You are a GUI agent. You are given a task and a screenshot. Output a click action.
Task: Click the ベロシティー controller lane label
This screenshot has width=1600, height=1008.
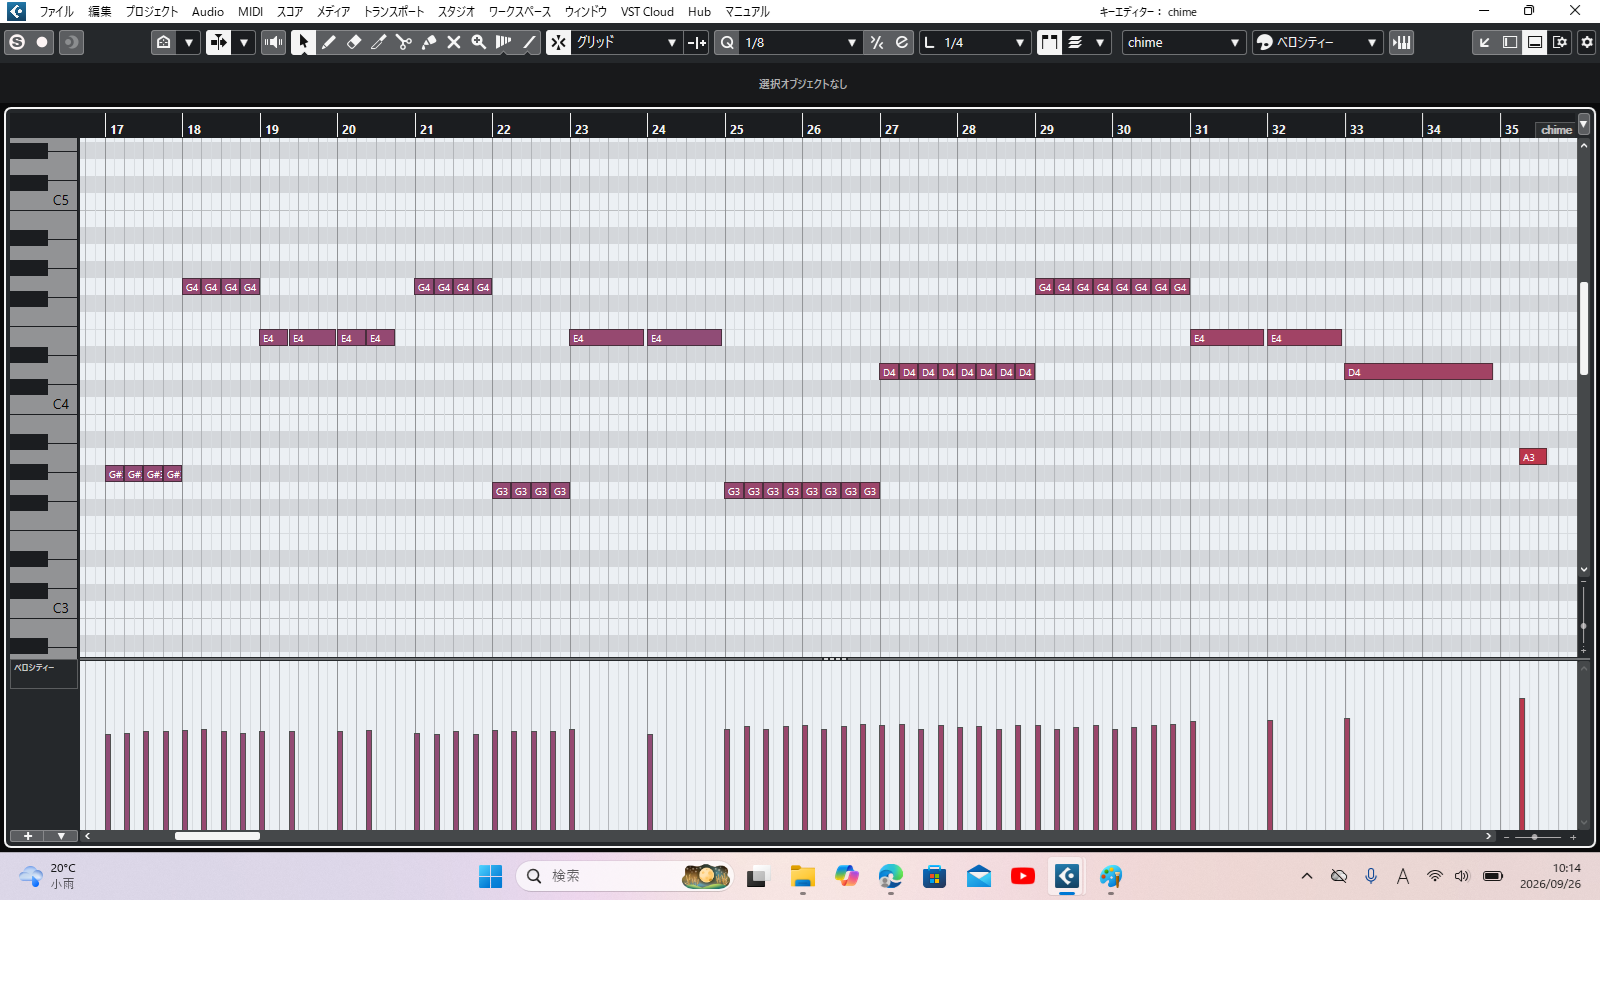pos(43,674)
